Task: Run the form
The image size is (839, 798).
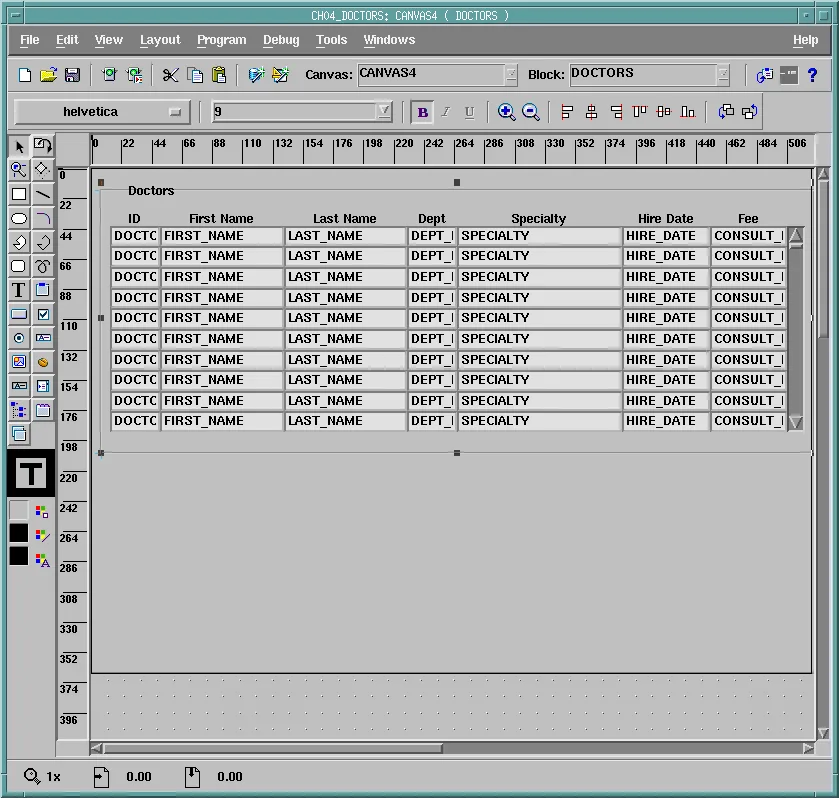Action: pyautogui.click(x=110, y=75)
